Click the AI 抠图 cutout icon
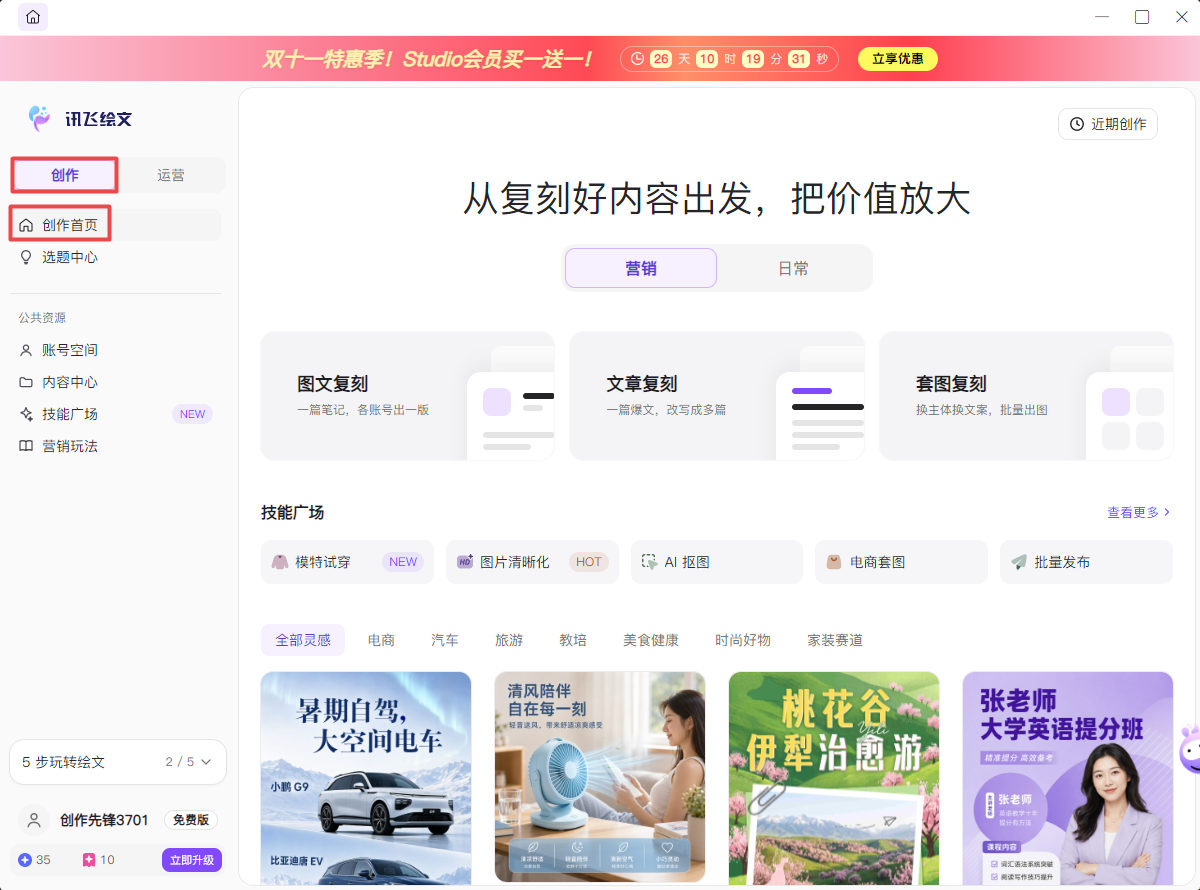This screenshot has height=890, width=1200. tap(650, 562)
